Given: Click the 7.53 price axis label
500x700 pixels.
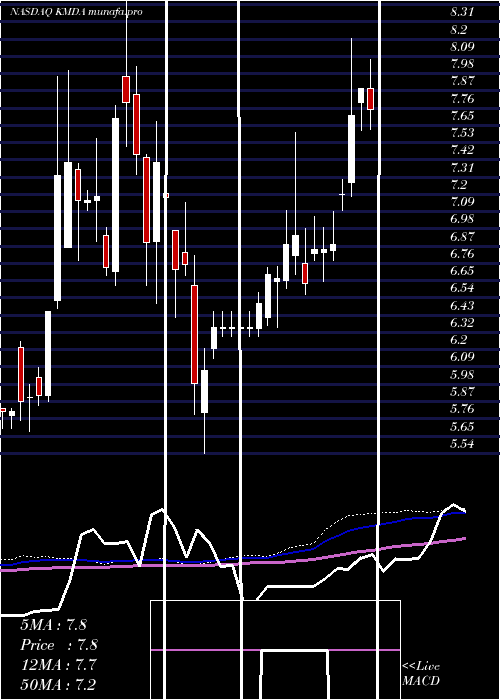Looking at the screenshot, I should coord(462,133).
